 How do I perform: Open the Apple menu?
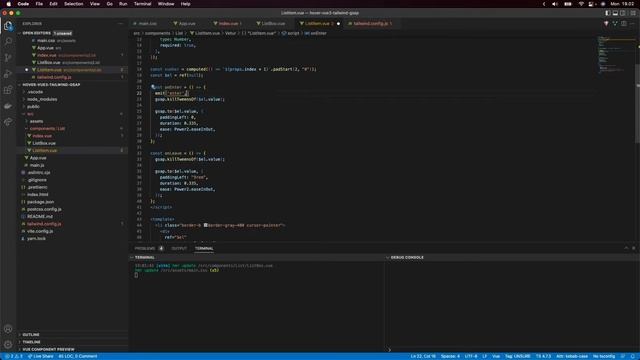click(x=9, y=4)
